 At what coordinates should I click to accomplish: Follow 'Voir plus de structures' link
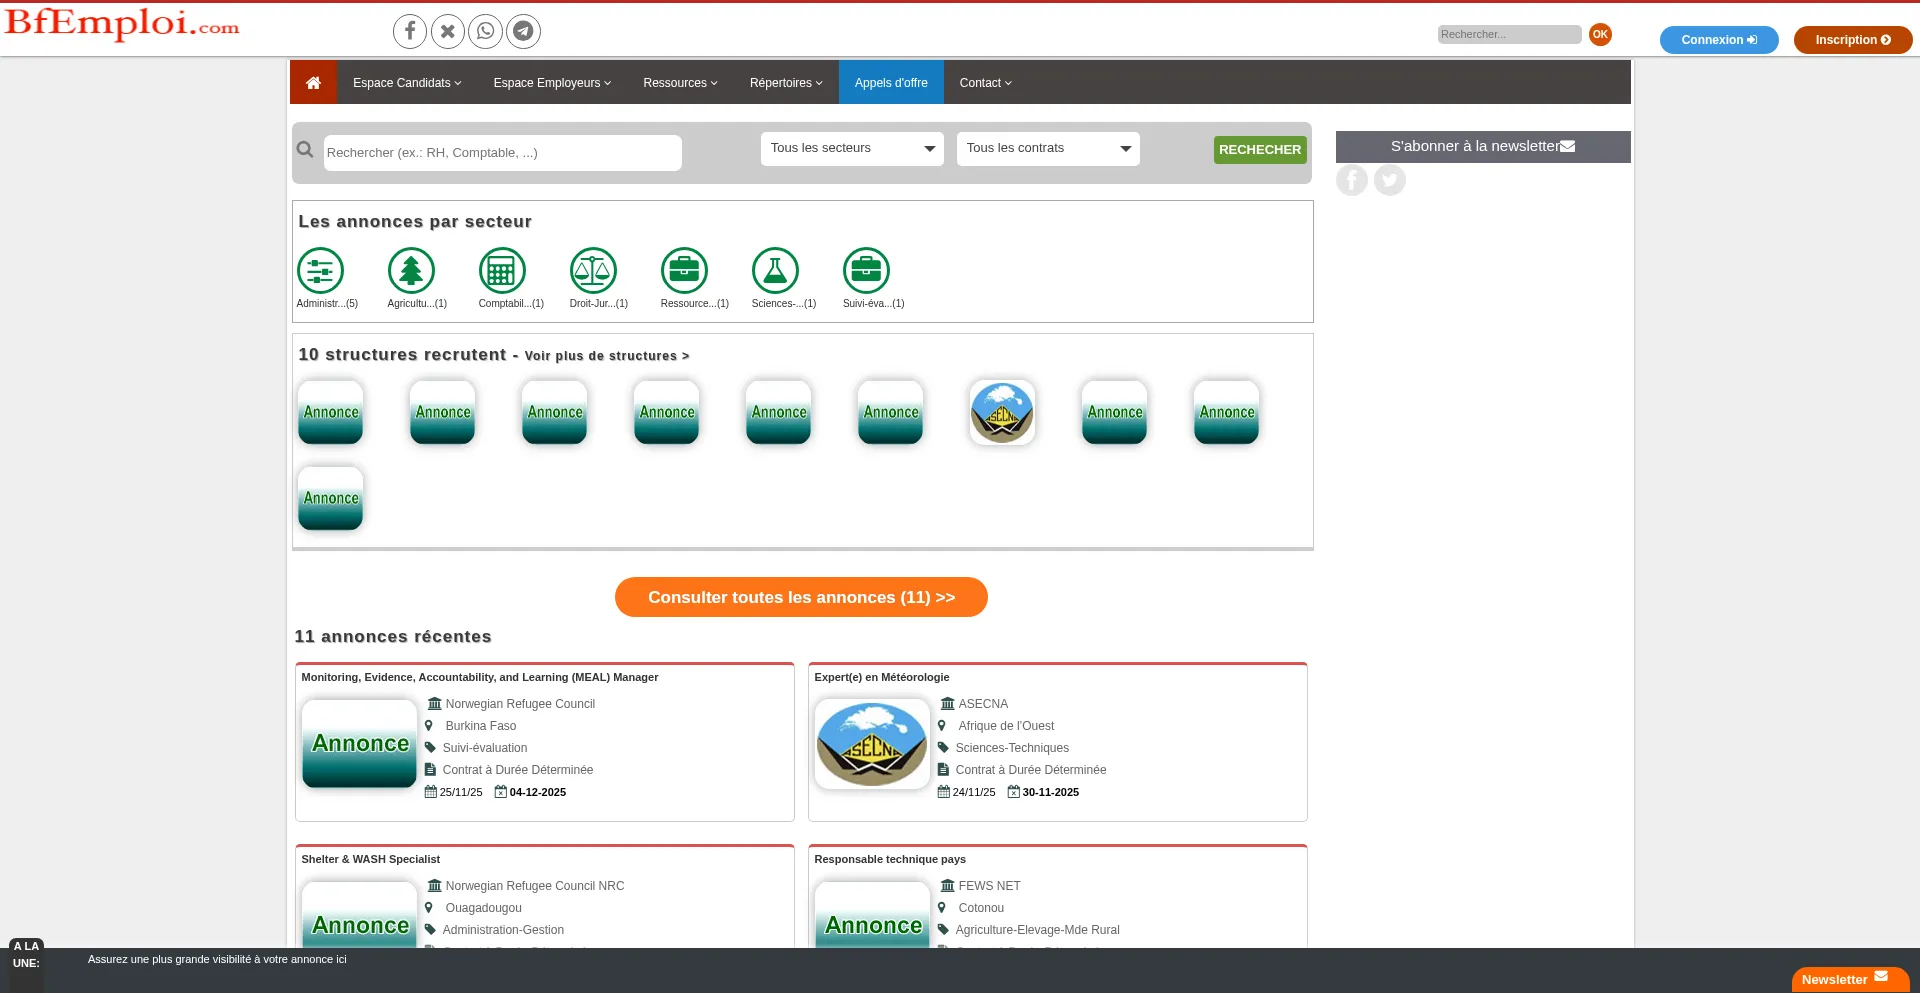click(x=606, y=356)
